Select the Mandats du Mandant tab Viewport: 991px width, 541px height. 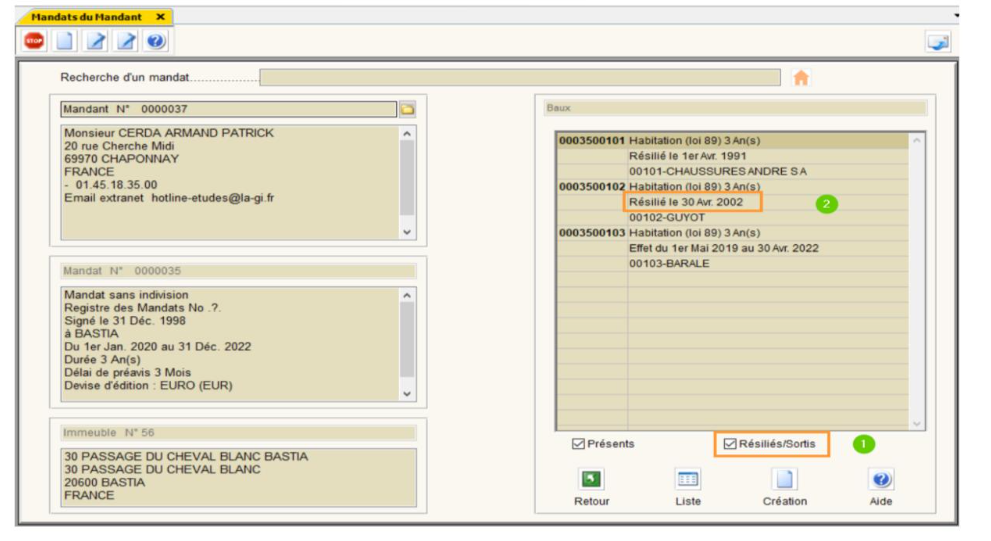pos(84,18)
